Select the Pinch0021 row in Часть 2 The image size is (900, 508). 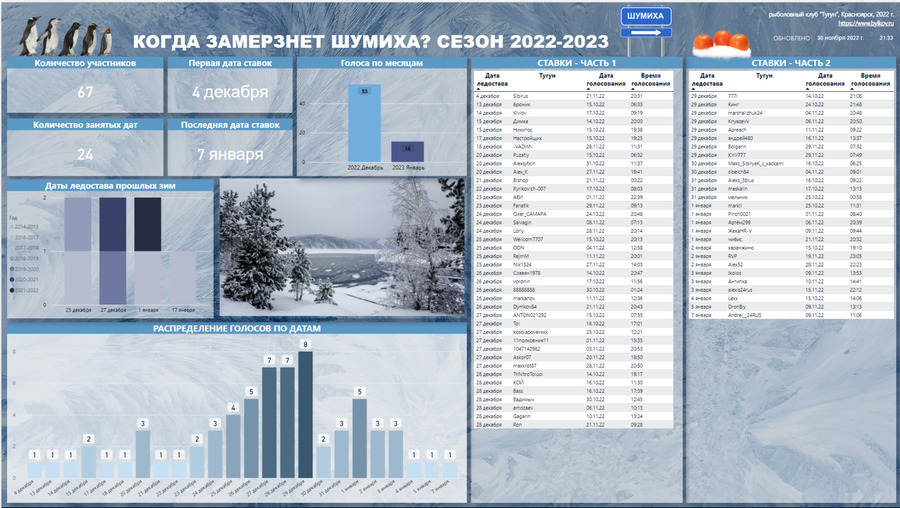(791, 214)
